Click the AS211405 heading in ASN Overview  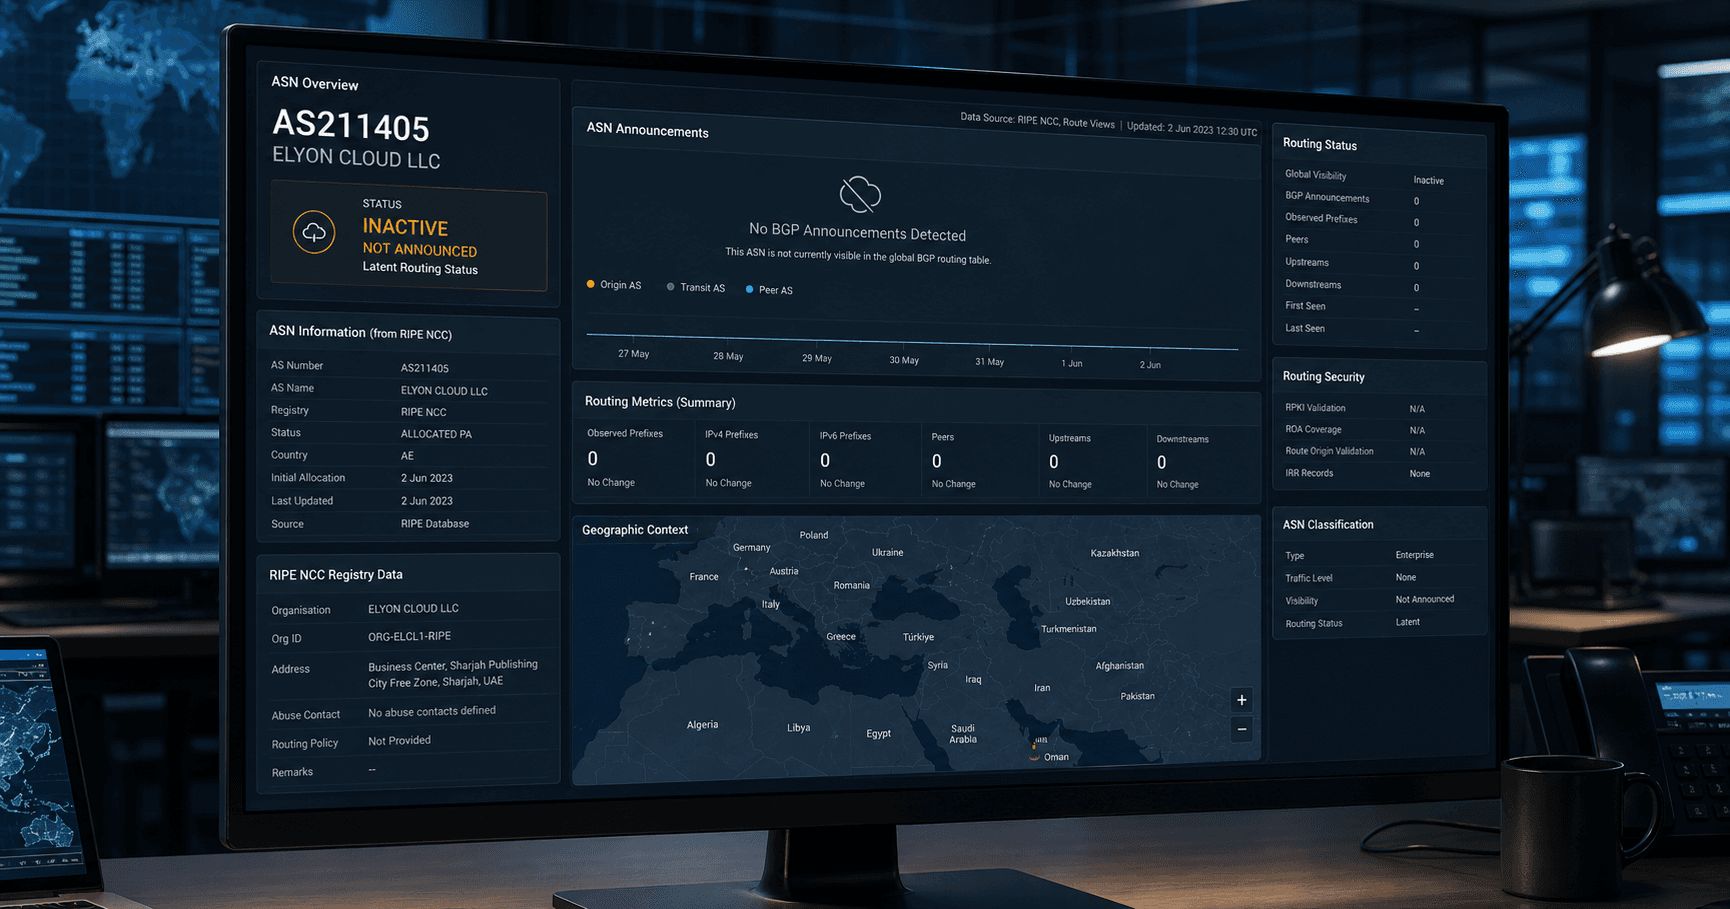click(x=351, y=126)
